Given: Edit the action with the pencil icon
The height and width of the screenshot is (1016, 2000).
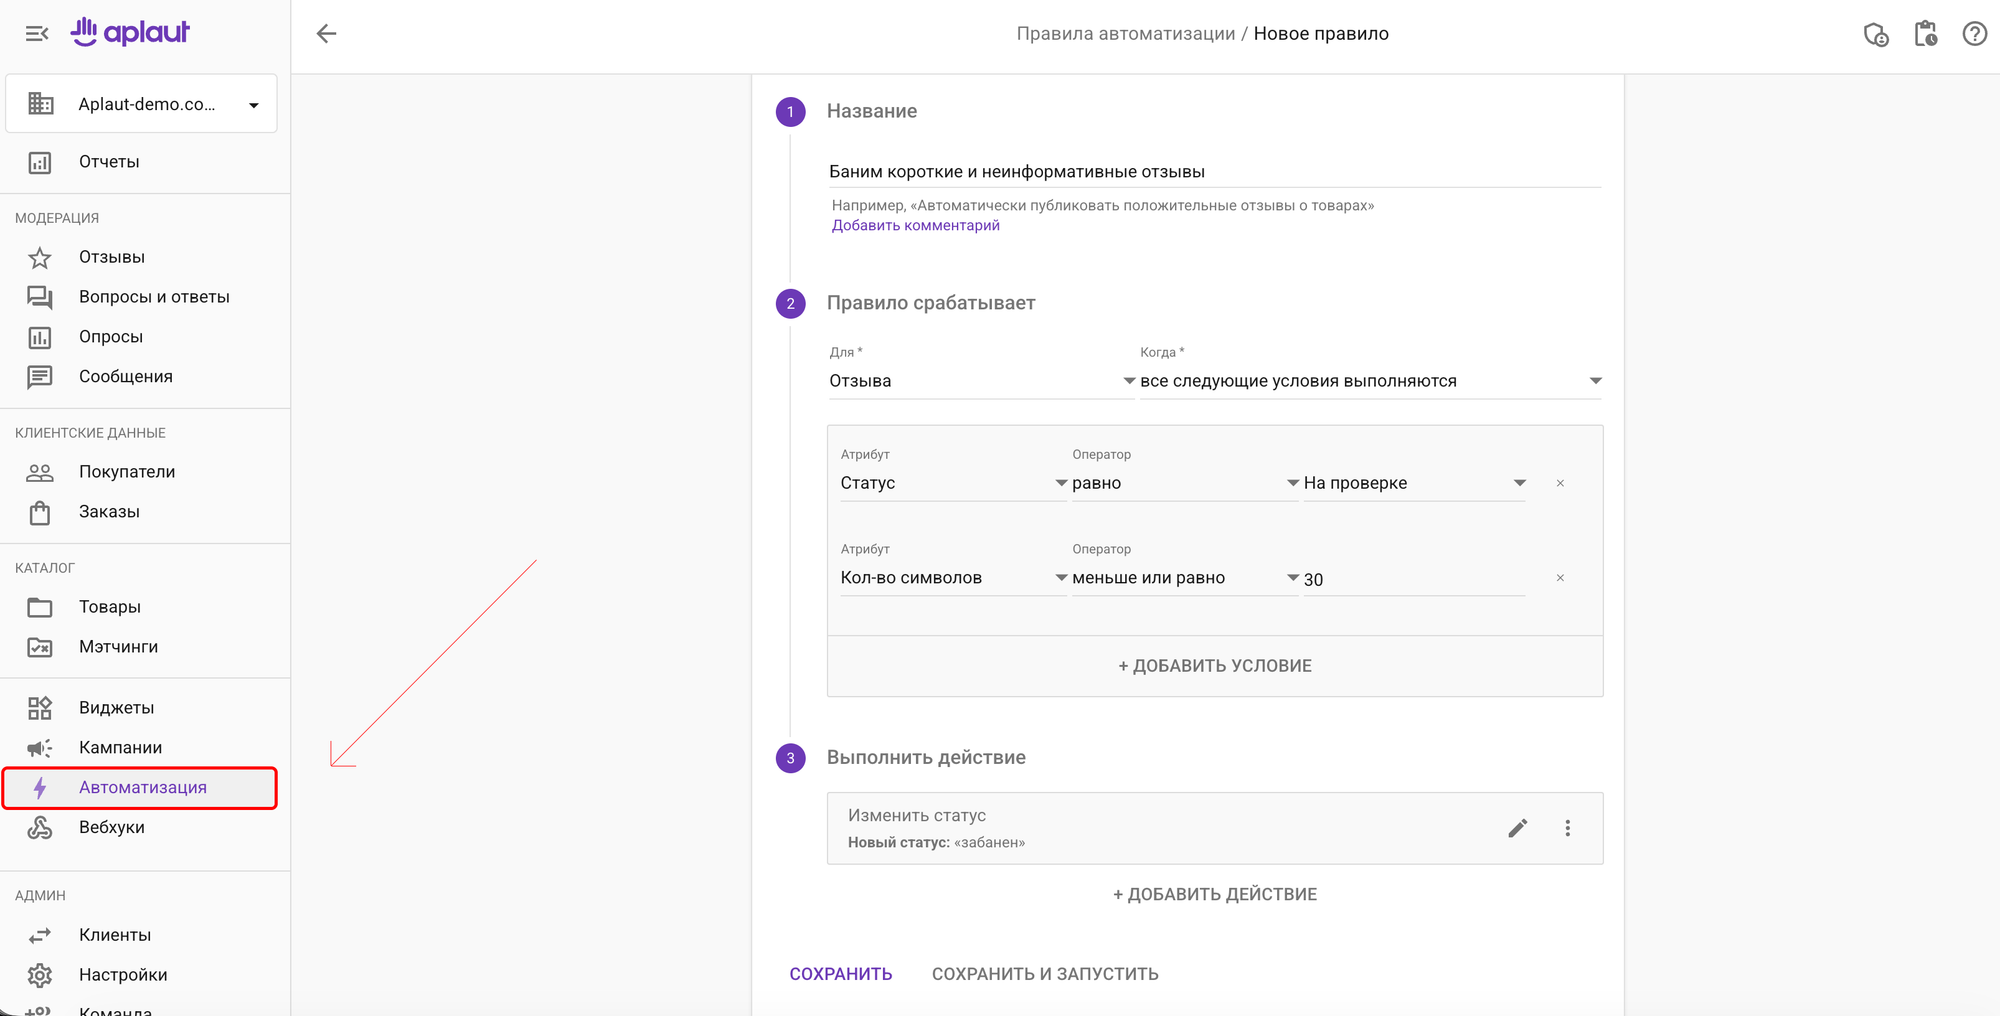Looking at the screenshot, I should (x=1517, y=828).
